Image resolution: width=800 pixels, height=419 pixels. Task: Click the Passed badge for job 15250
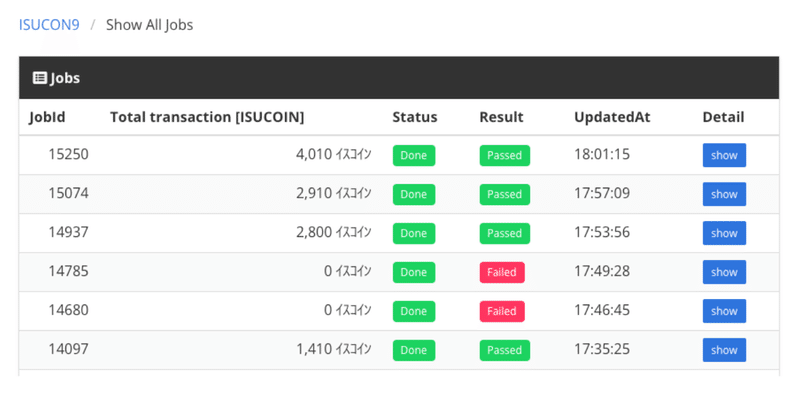click(505, 155)
